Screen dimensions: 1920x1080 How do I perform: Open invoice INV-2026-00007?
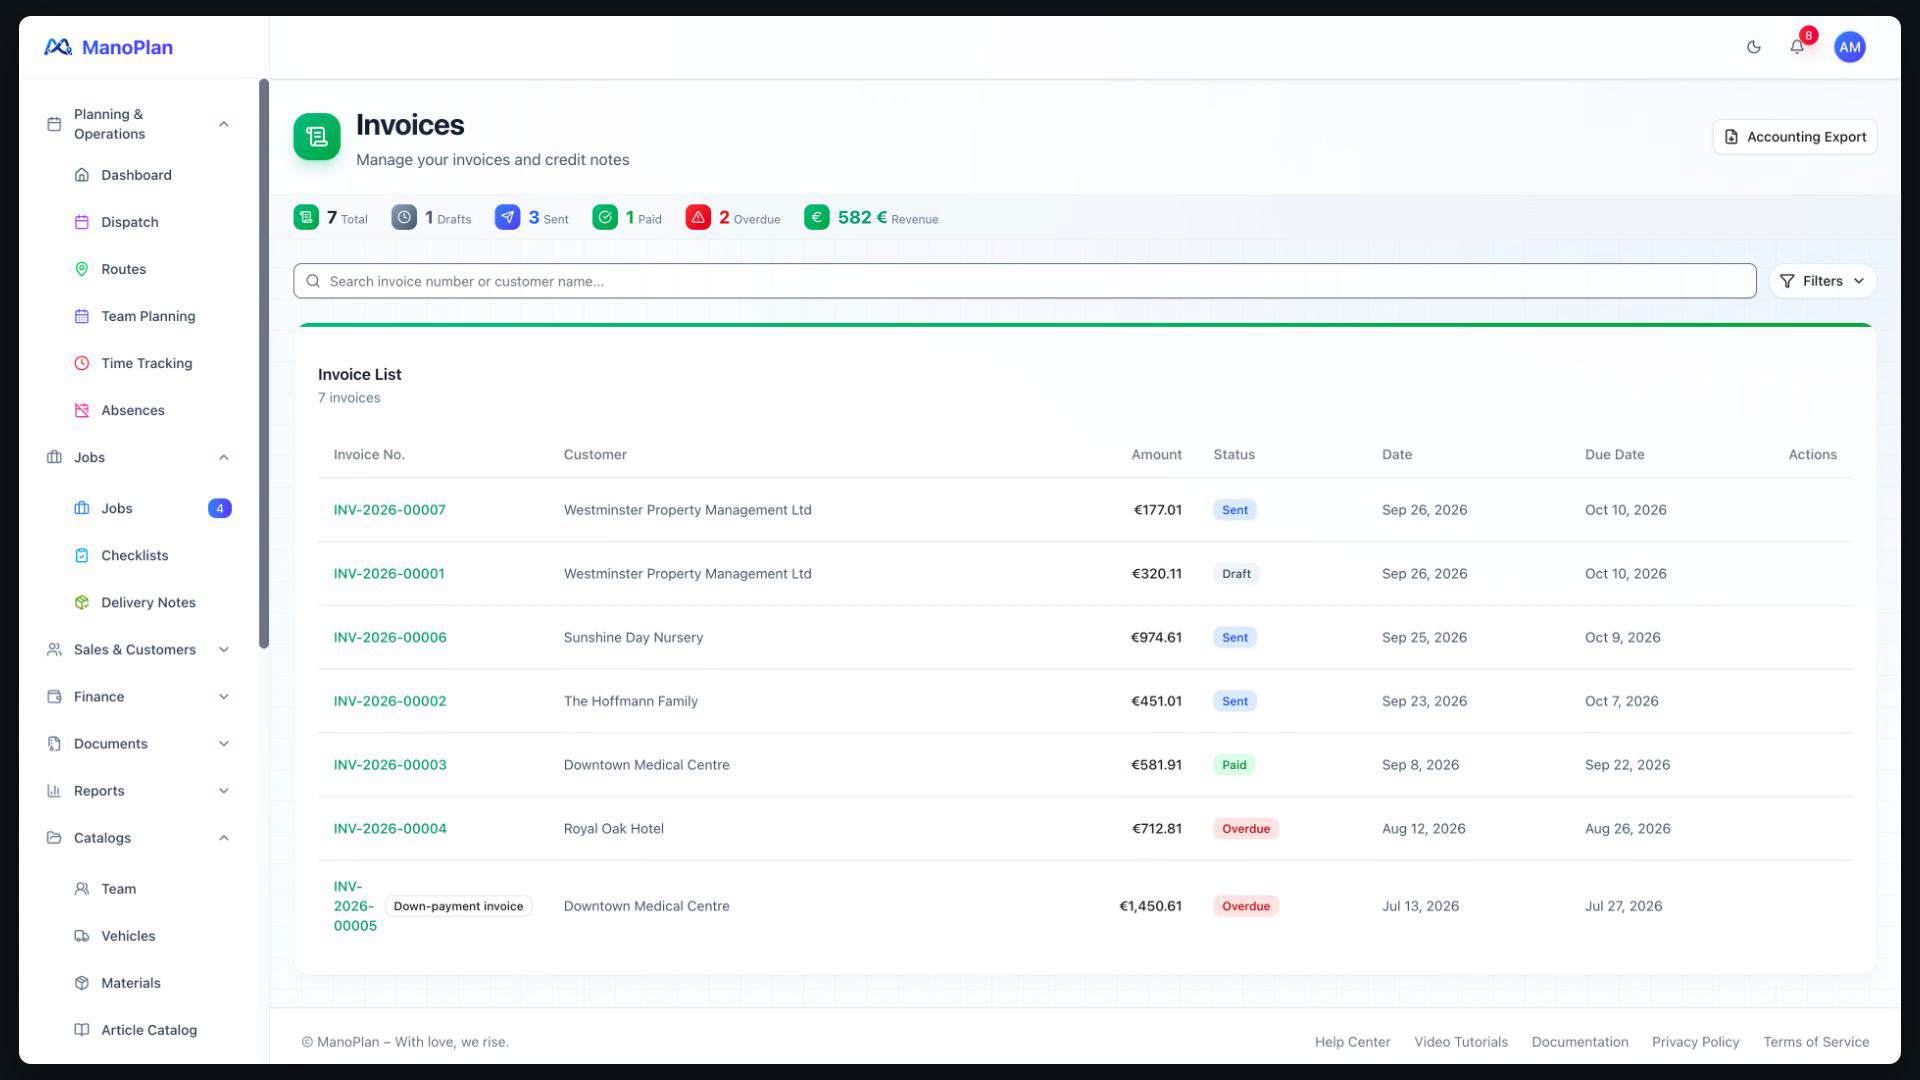(x=389, y=510)
